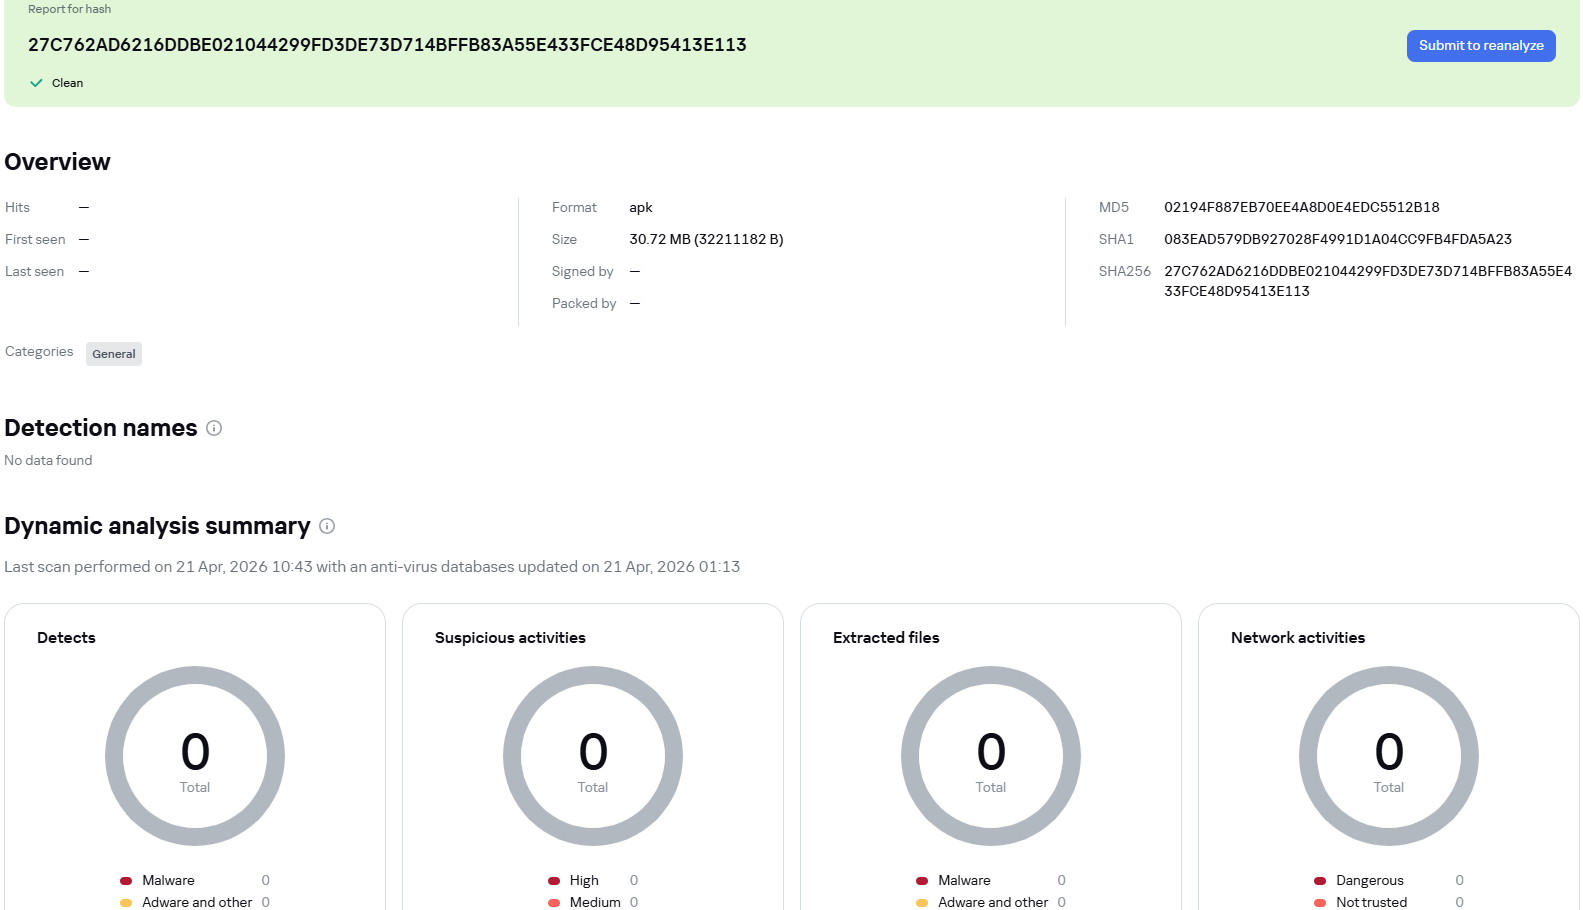1583x910 pixels.
Task: Select the MD5 hash value
Action: point(1302,207)
